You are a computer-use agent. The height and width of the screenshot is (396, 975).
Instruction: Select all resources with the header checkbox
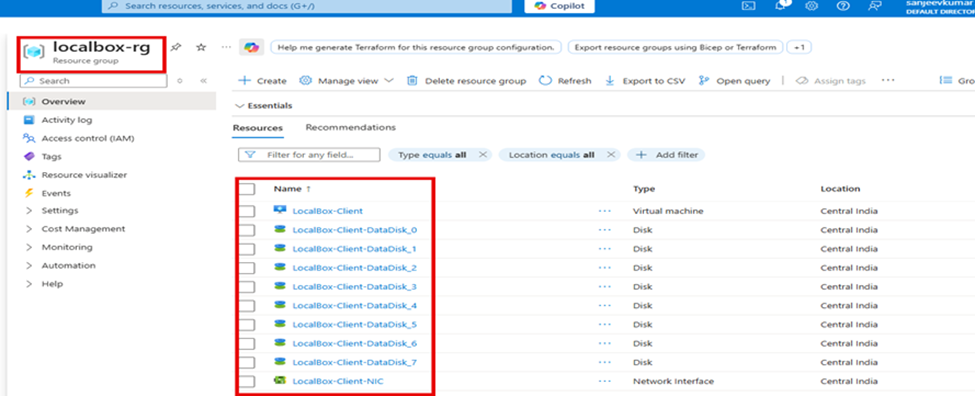point(247,189)
